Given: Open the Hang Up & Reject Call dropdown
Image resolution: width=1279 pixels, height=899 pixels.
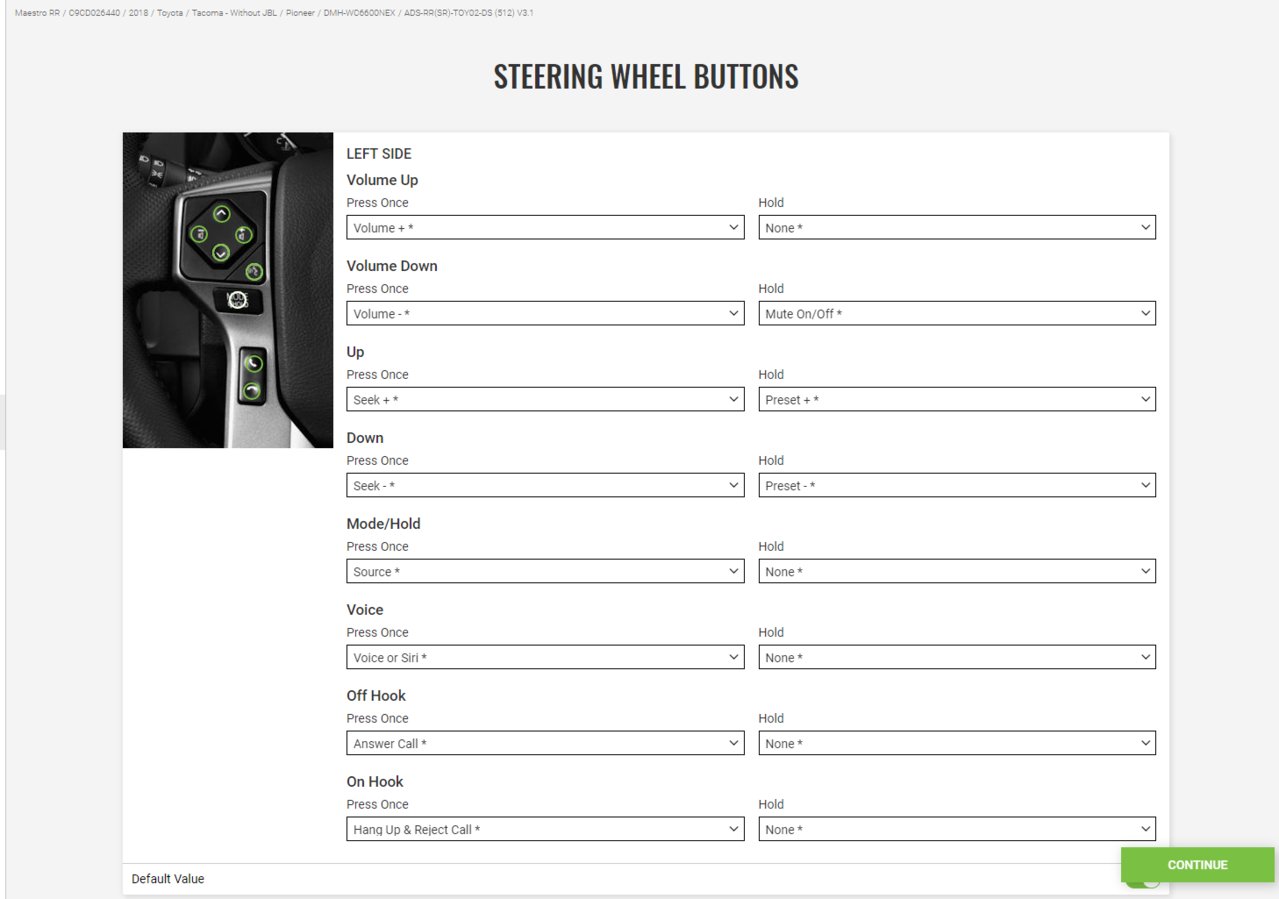Looking at the screenshot, I should pos(545,830).
